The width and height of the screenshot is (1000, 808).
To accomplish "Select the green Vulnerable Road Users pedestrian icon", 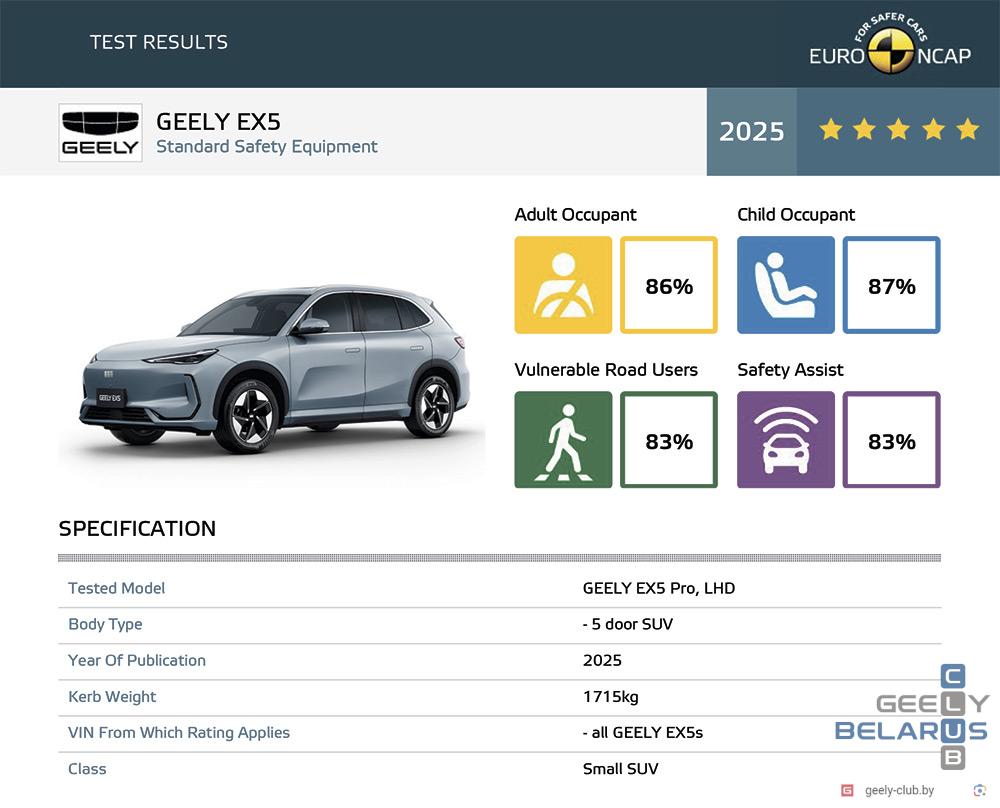I will point(563,440).
